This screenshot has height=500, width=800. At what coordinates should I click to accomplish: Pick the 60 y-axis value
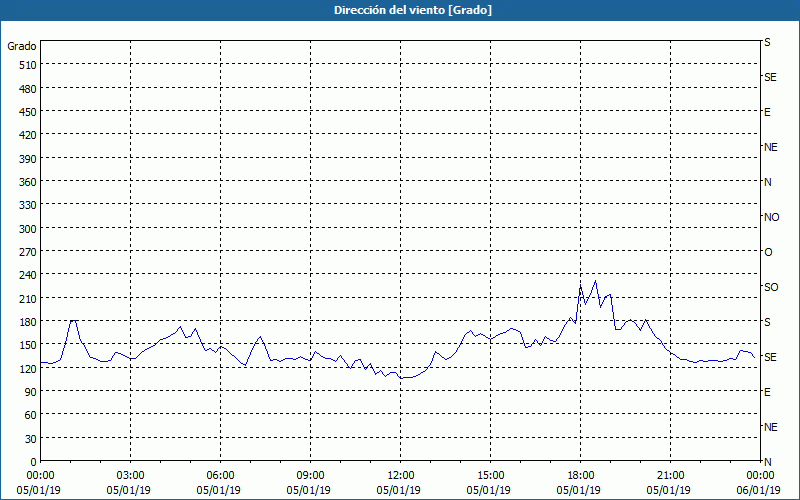(x=31, y=415)
